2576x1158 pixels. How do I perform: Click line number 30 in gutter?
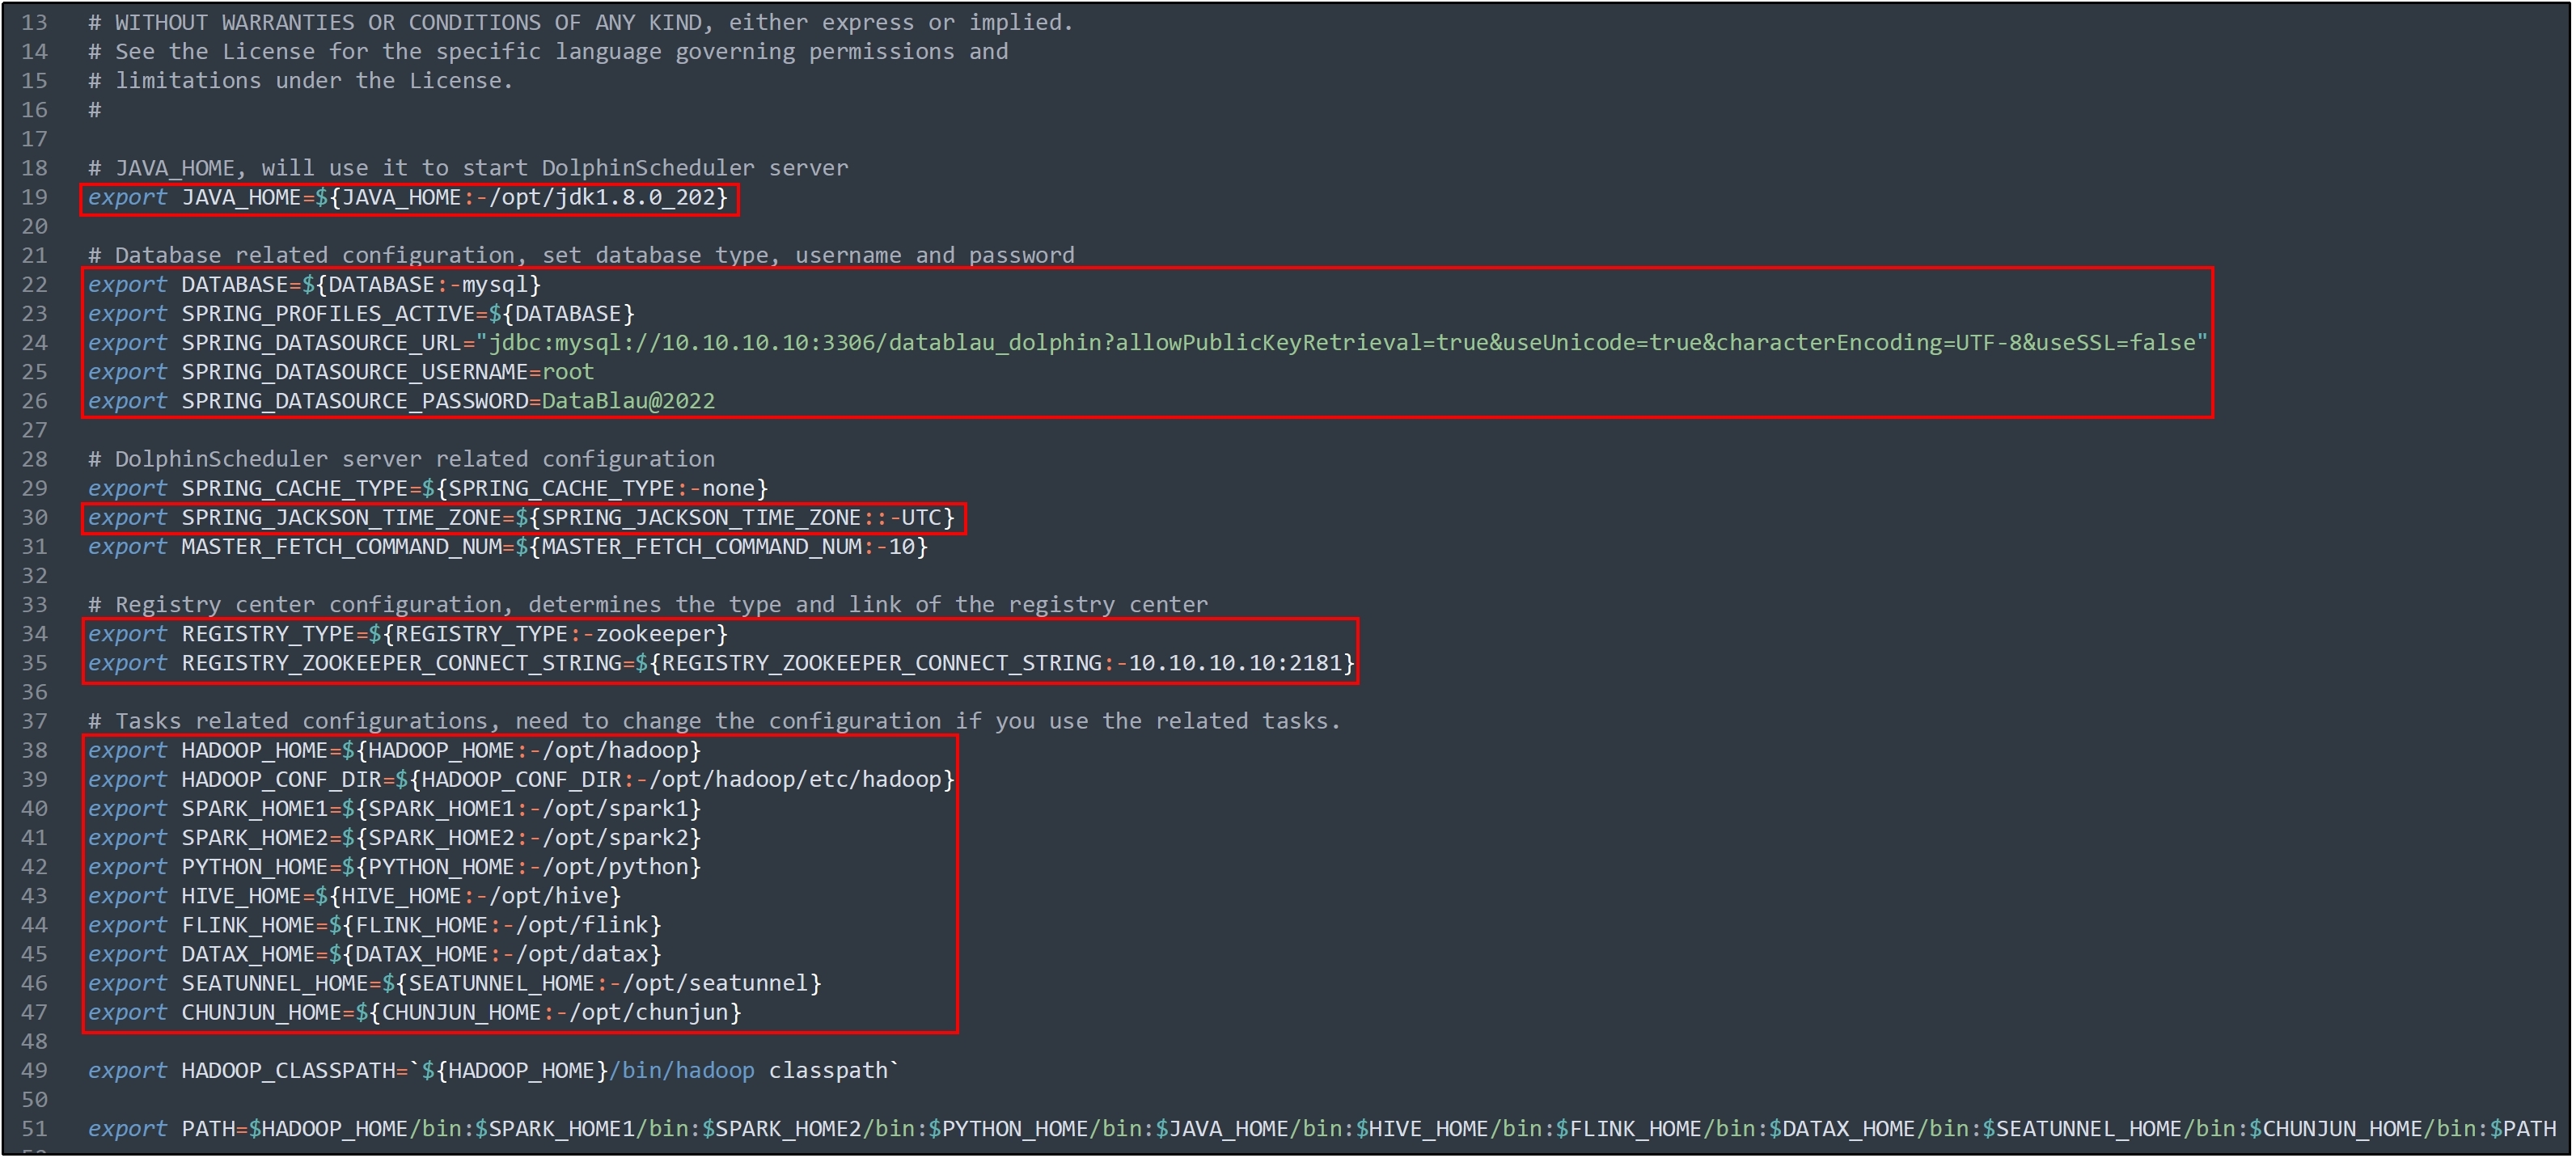[x=35, y=518]
